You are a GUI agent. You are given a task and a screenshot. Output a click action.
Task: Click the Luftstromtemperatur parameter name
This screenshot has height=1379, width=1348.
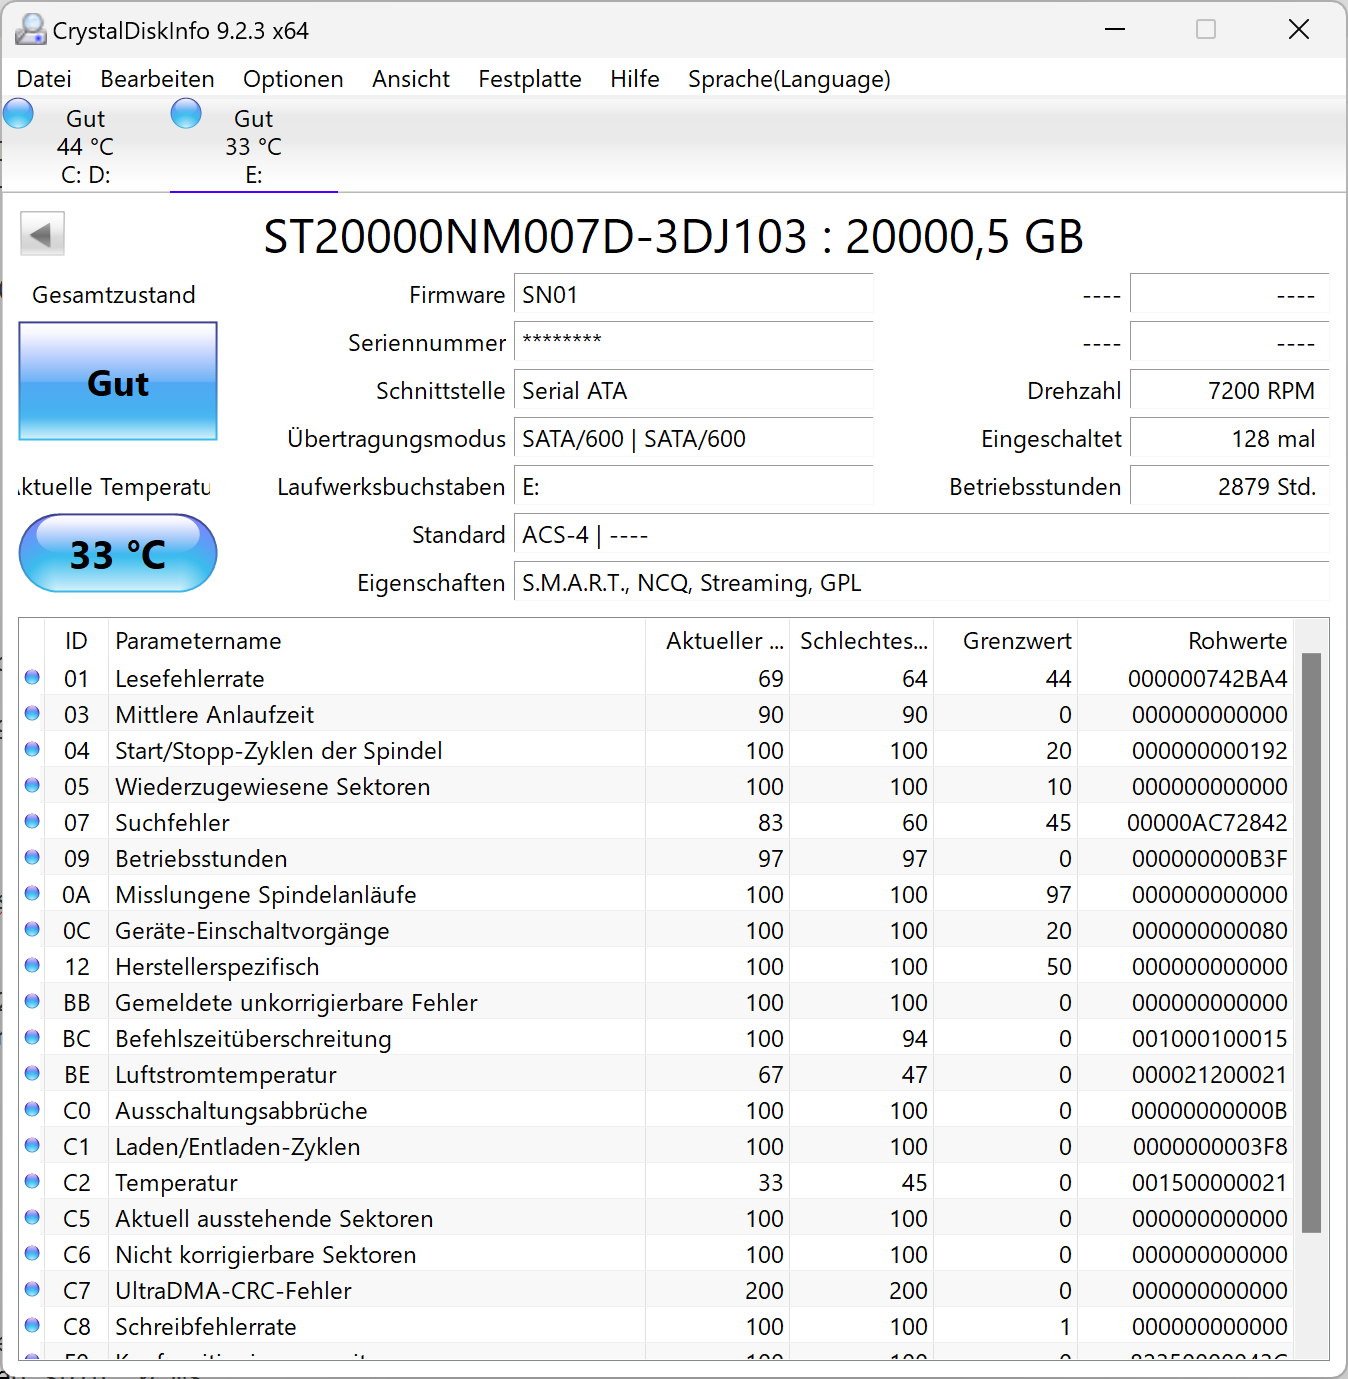(x=226, y=1075)
